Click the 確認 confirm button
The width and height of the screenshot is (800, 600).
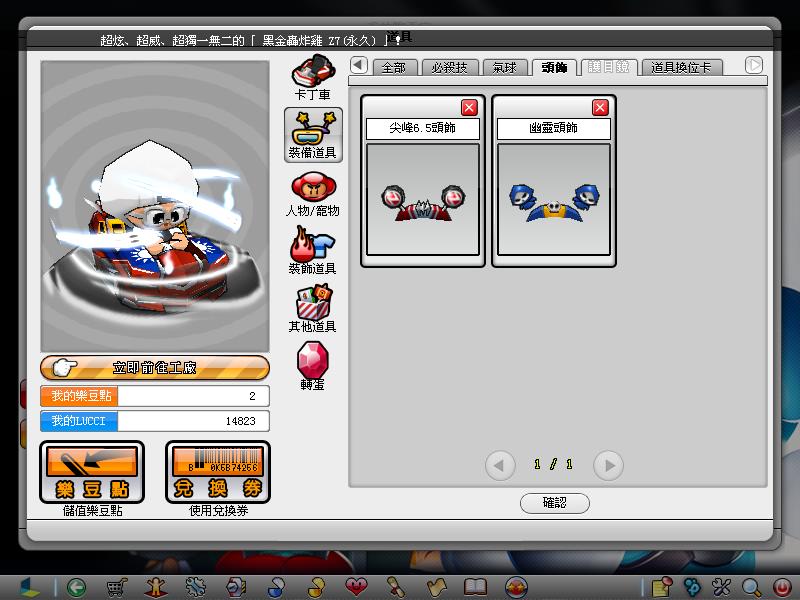coord(555,503)
